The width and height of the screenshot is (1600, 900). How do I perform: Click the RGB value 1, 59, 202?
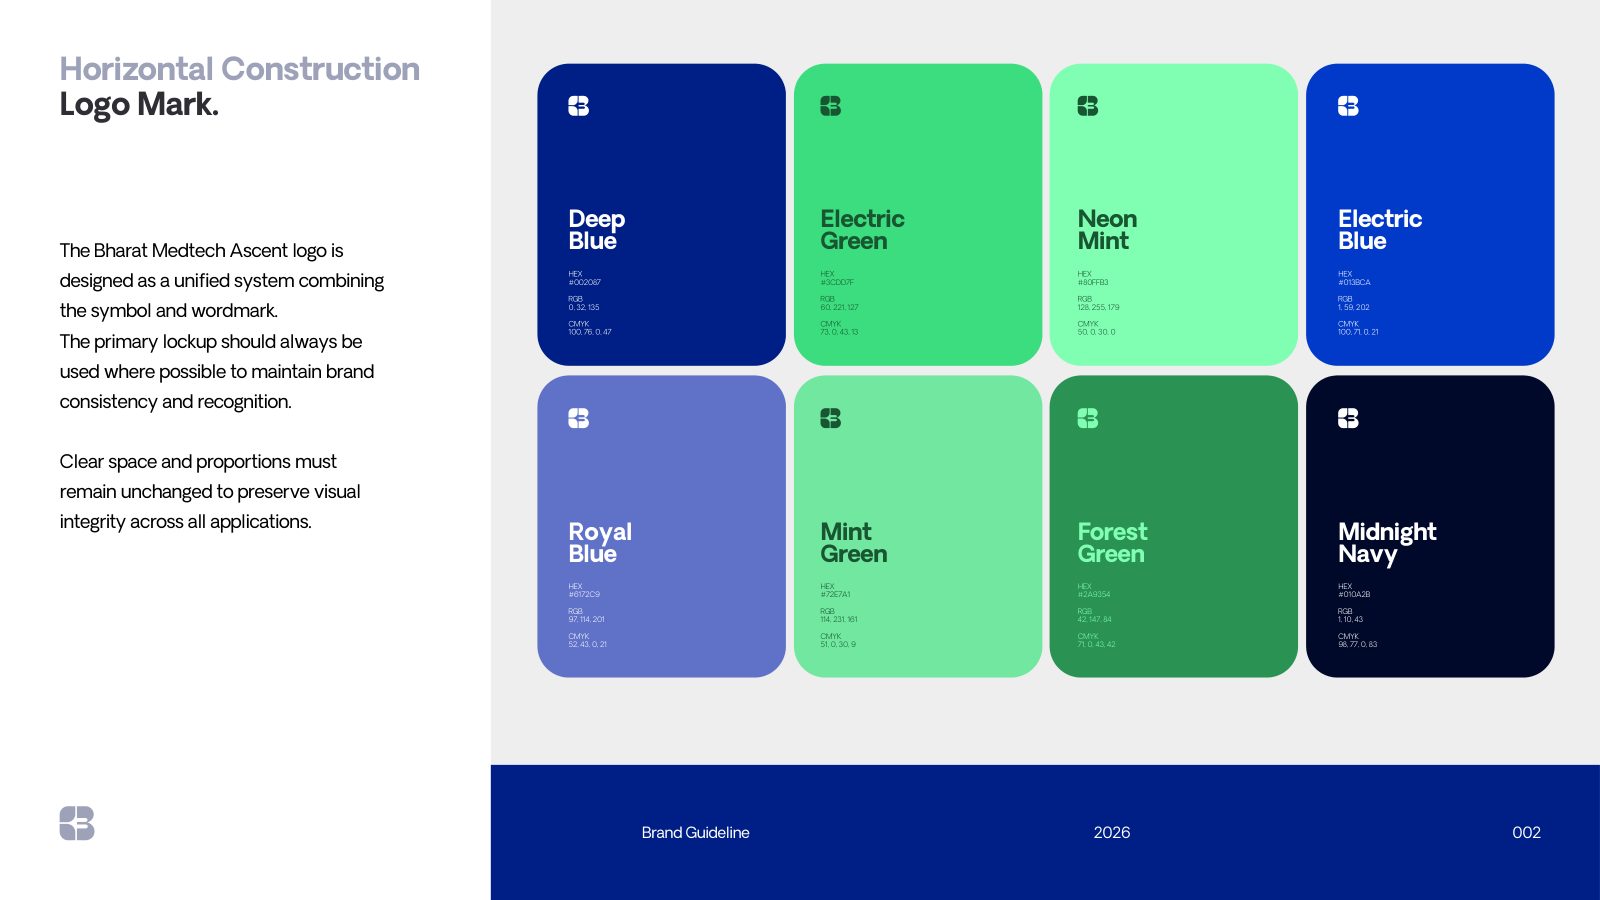point(1354,308)
